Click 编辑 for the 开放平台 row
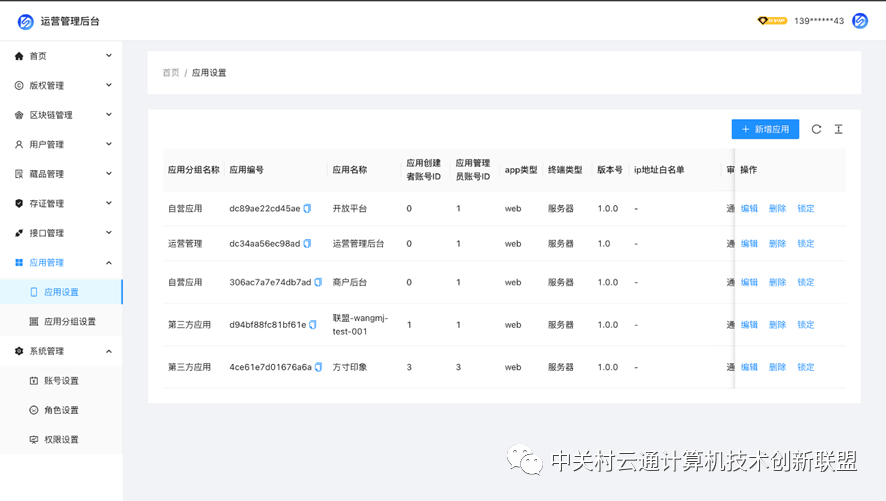The height and width of the screenshot is (501, 886). (x=749, y=209)
